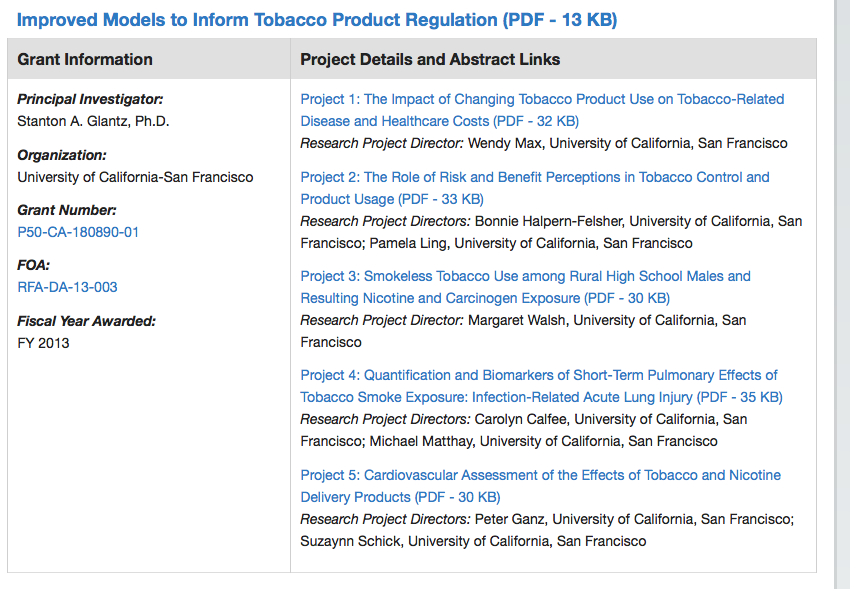Click the Project Details and Abstract Links header
This screenshot has width=850, height=589.
pos(430,60)
